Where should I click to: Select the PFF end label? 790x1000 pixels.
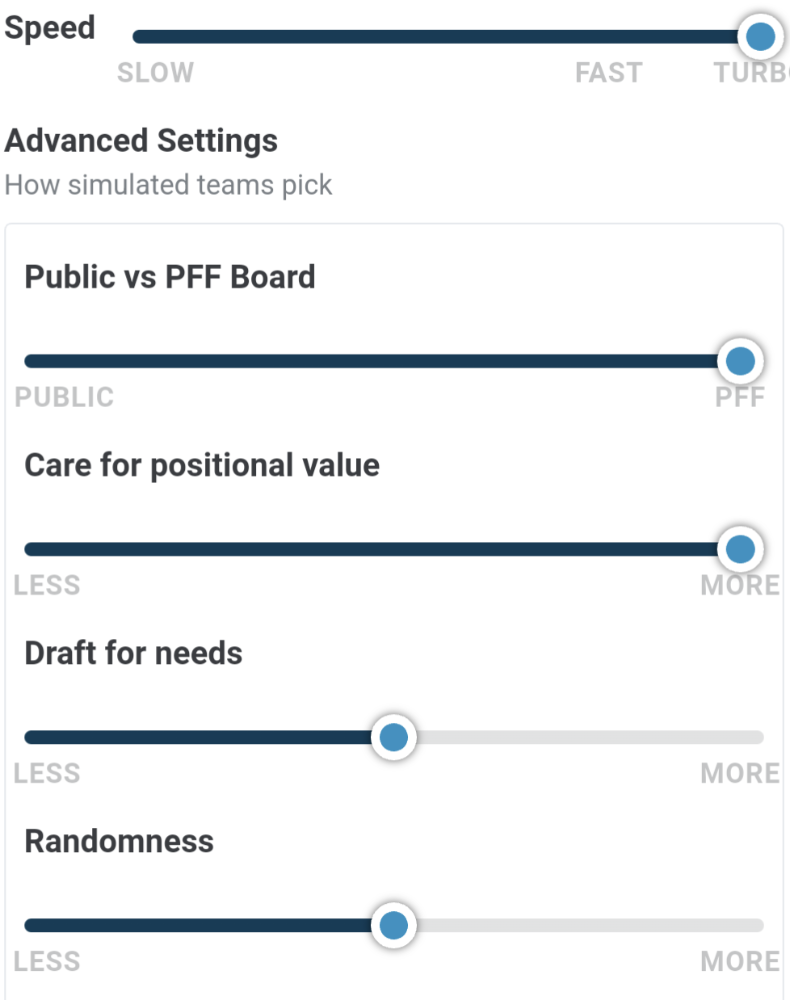click(x=740, y=397)
